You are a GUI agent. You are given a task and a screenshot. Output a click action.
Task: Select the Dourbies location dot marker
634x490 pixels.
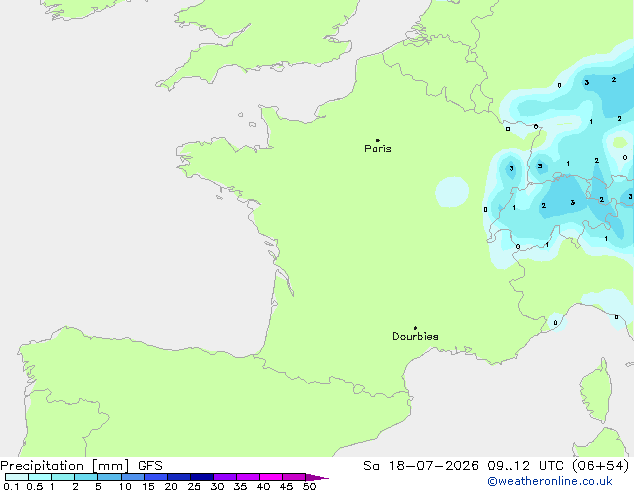click(415, 328)
